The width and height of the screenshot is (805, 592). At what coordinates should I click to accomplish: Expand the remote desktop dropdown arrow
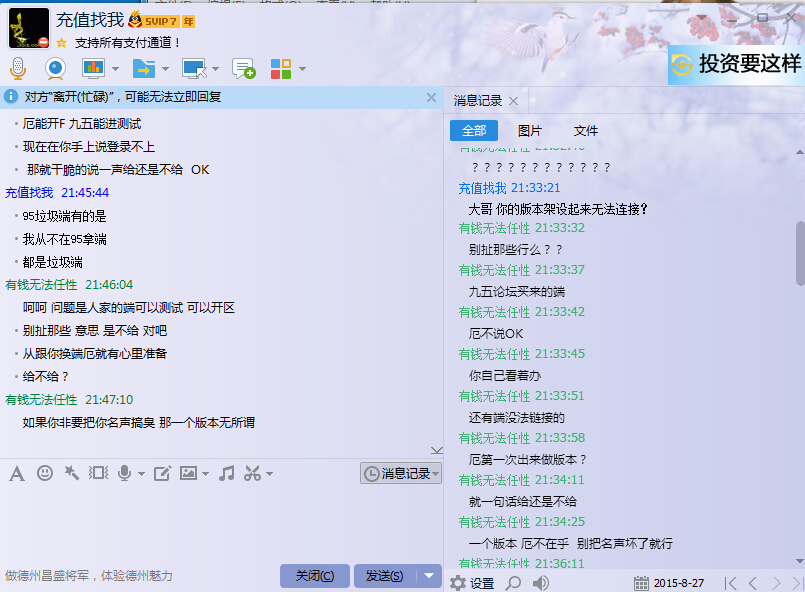click(216, 69)
